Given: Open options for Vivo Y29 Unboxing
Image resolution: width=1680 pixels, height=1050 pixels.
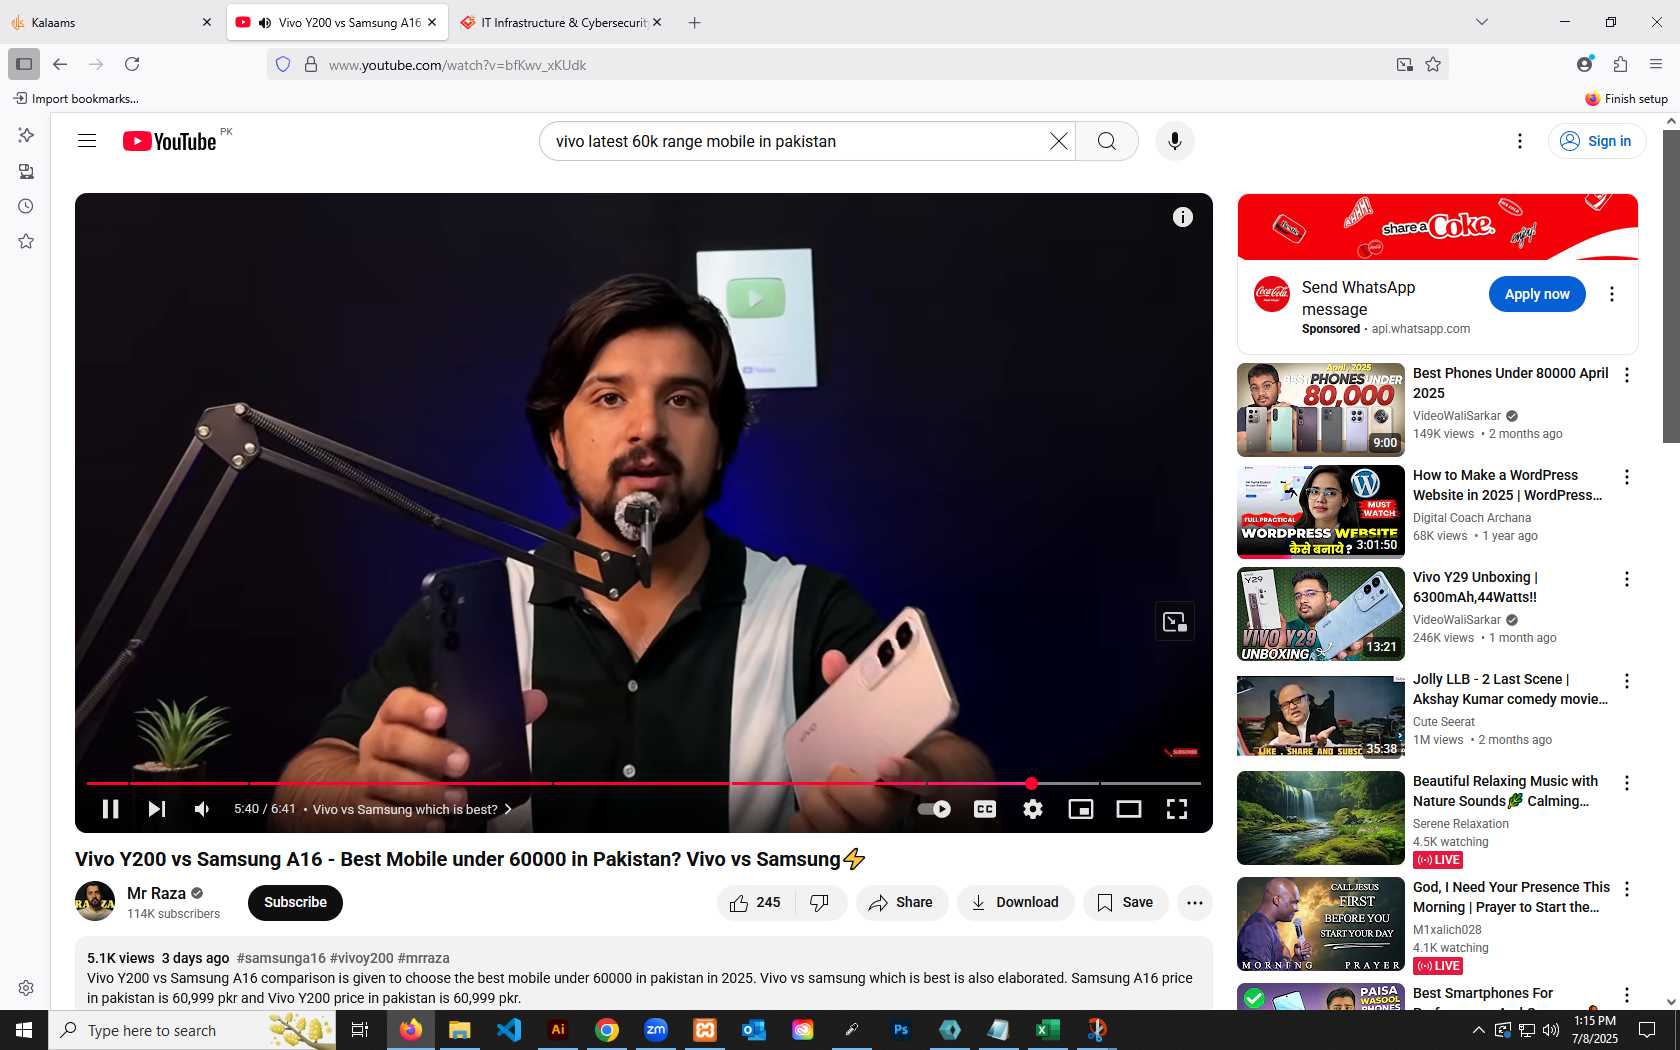Looking at the screenshot, I should [x=1627, y=579].
